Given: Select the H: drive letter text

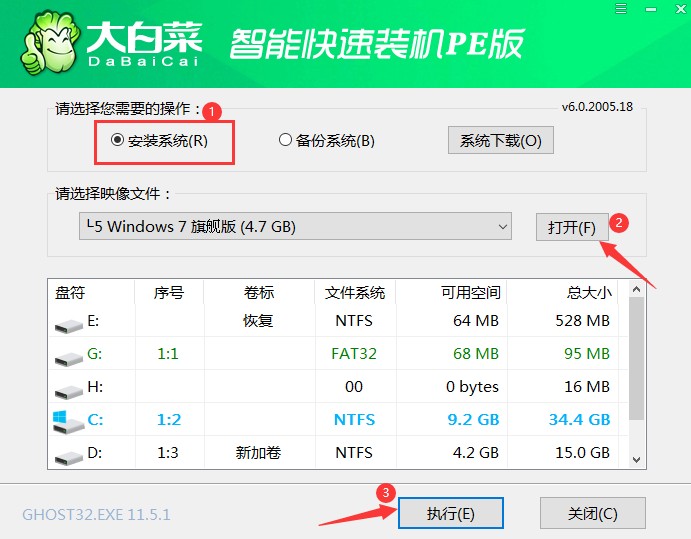Looking at the screenshot, I should point(95,387).
